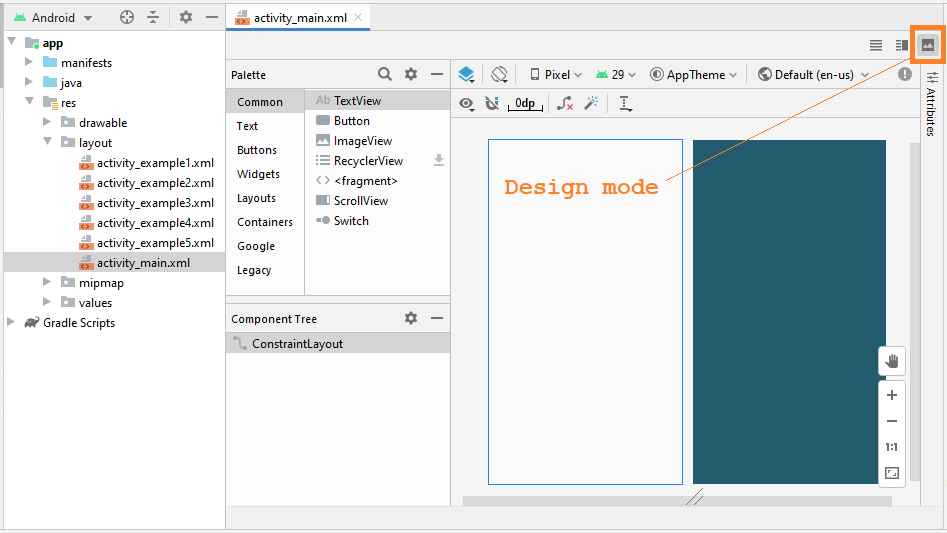Activate the pan hand tool
Screen dimensions: 947x533
[x=891, y=361]
